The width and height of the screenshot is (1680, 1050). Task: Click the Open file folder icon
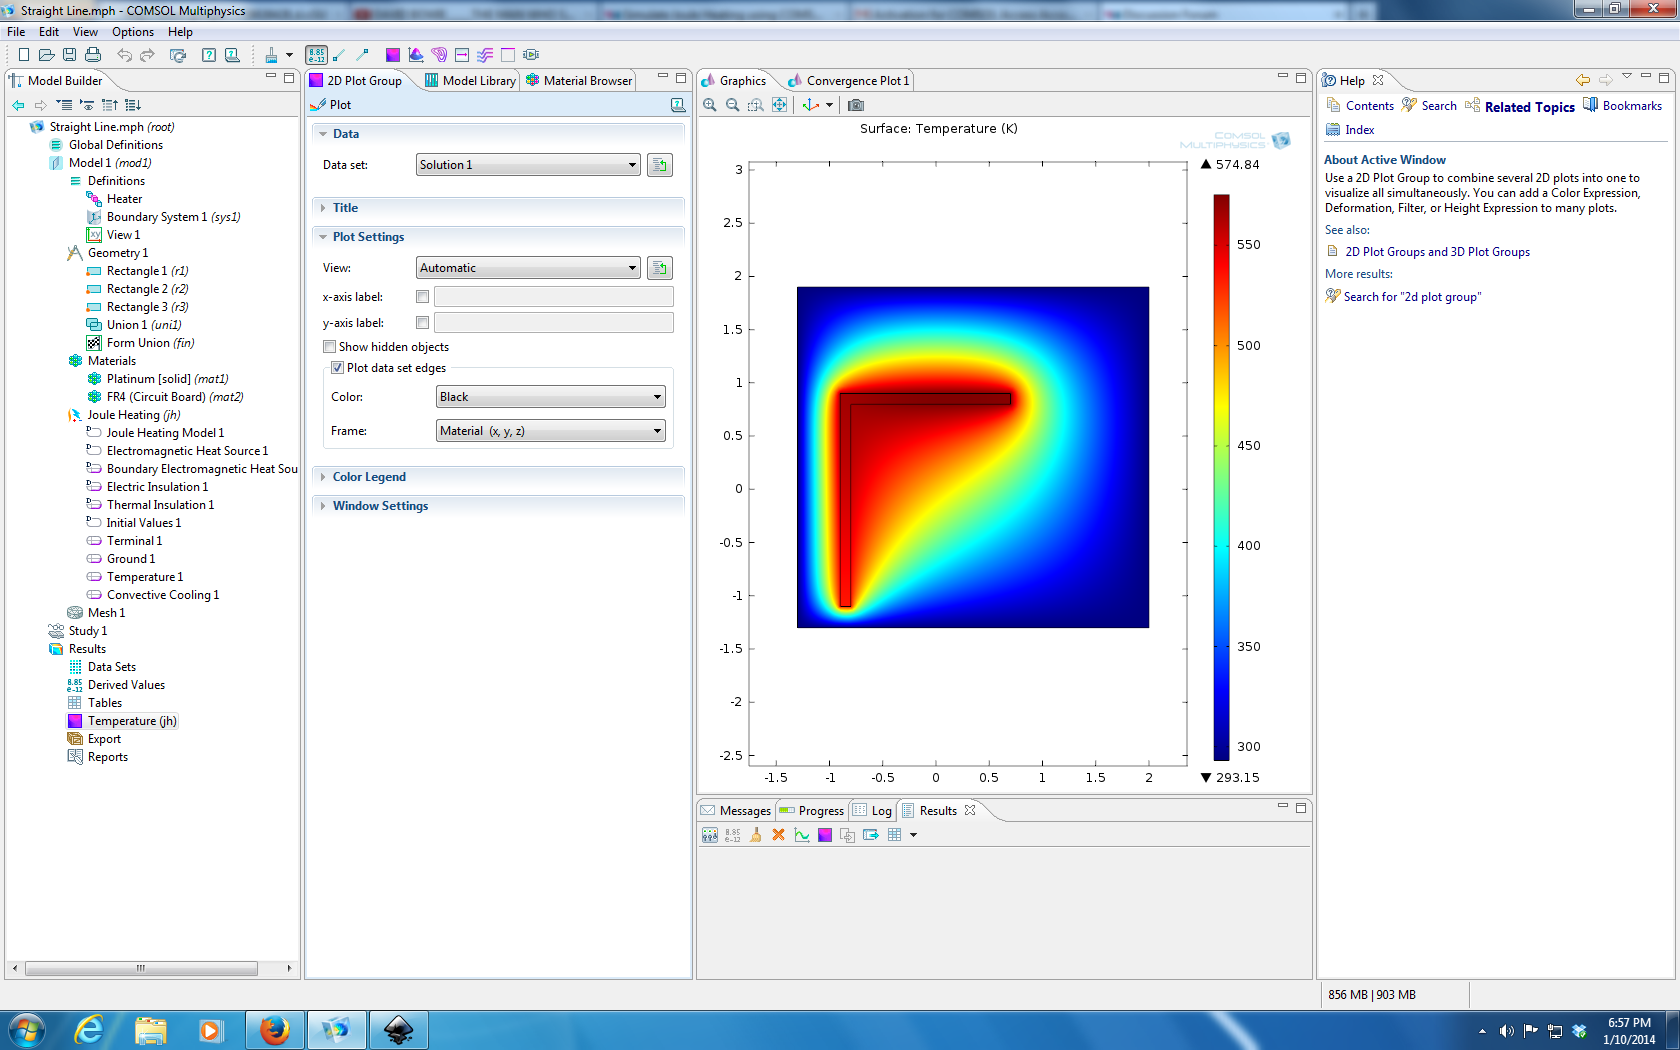[46, 55]
